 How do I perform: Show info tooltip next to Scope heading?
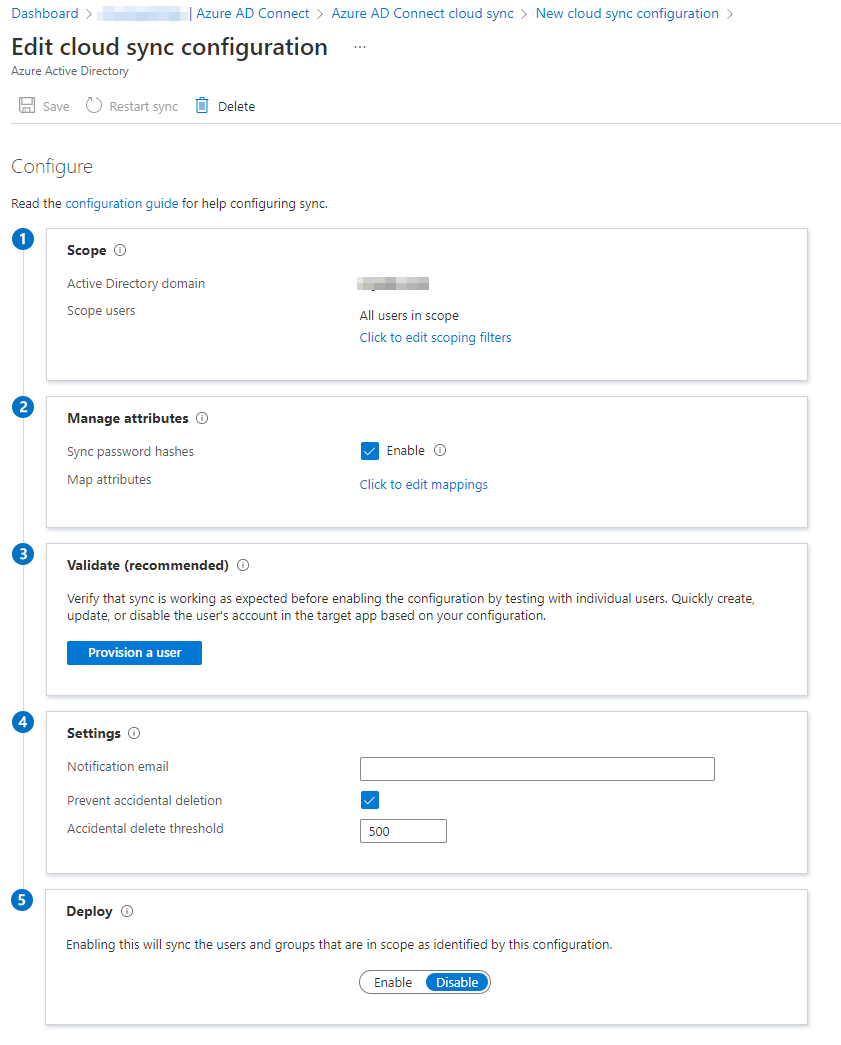click(x=120, y=250)
